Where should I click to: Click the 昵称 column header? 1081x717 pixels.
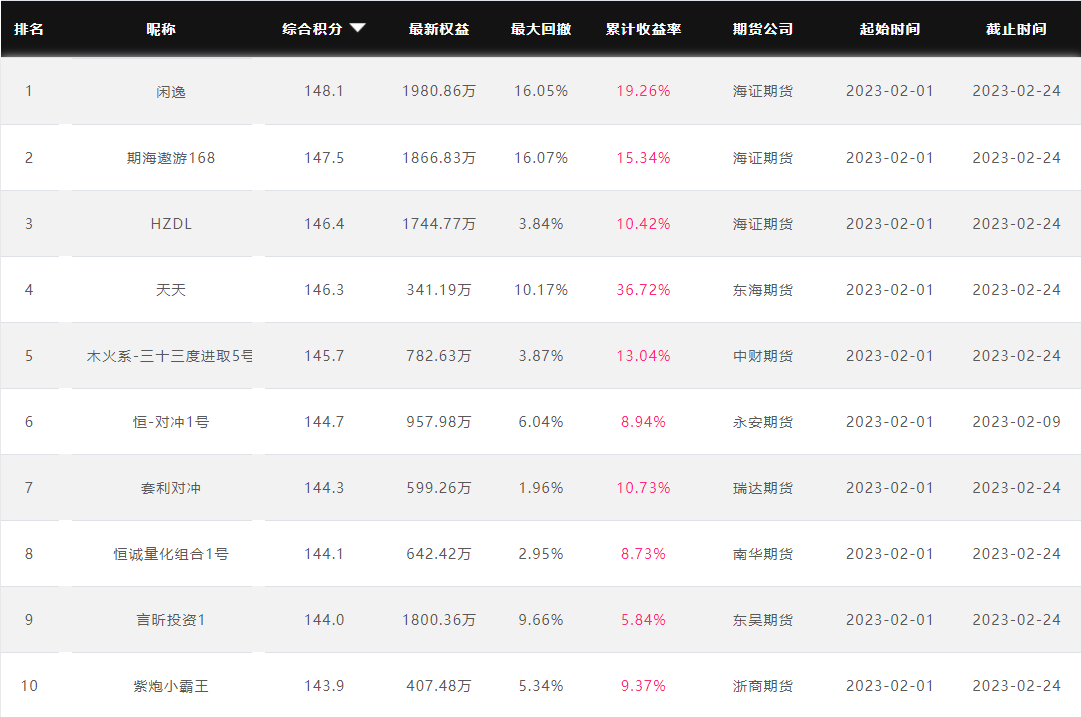161,29
